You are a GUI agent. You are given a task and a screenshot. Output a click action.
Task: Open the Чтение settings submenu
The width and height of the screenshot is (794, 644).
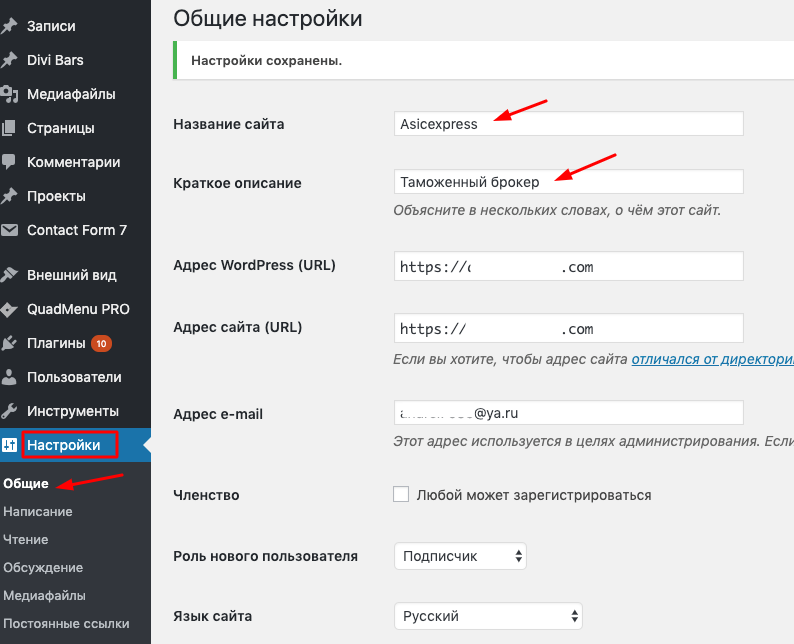(x=25, y=539)
